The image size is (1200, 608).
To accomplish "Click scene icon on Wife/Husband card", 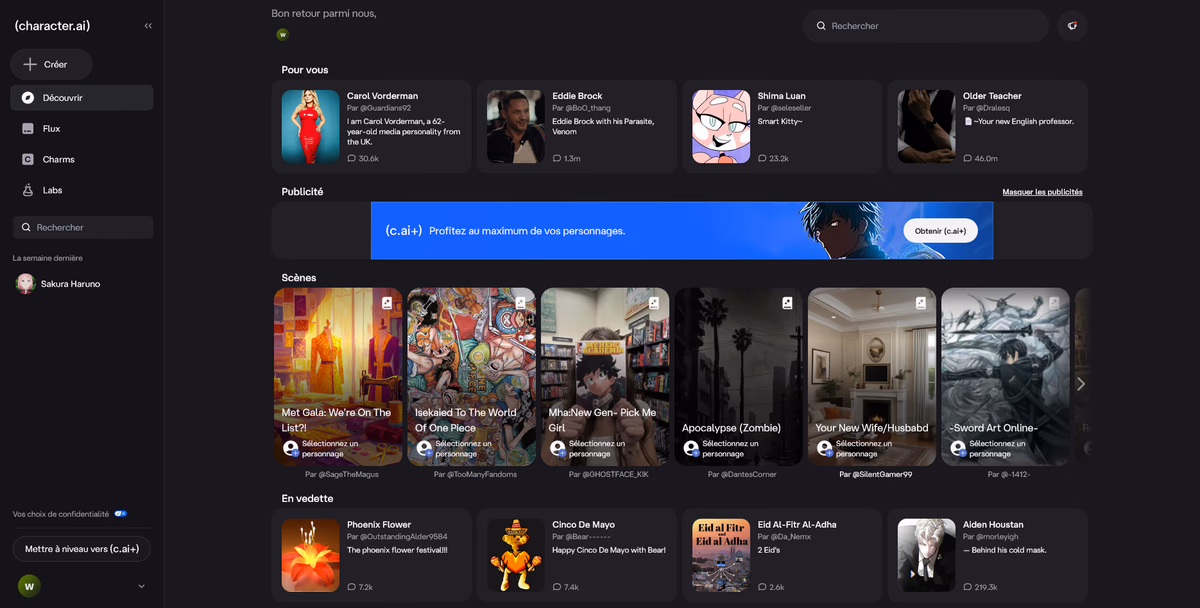I will (x=920, y=302).
